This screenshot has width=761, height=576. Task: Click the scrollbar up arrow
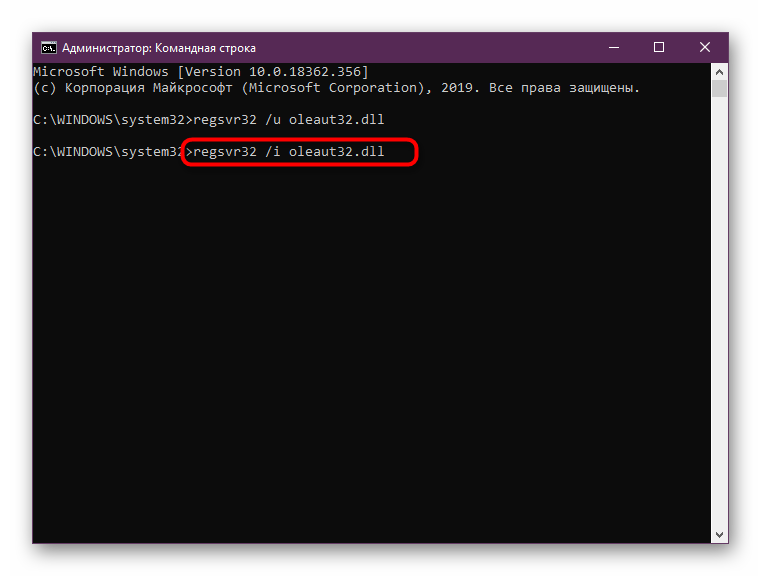pos(719,72)
